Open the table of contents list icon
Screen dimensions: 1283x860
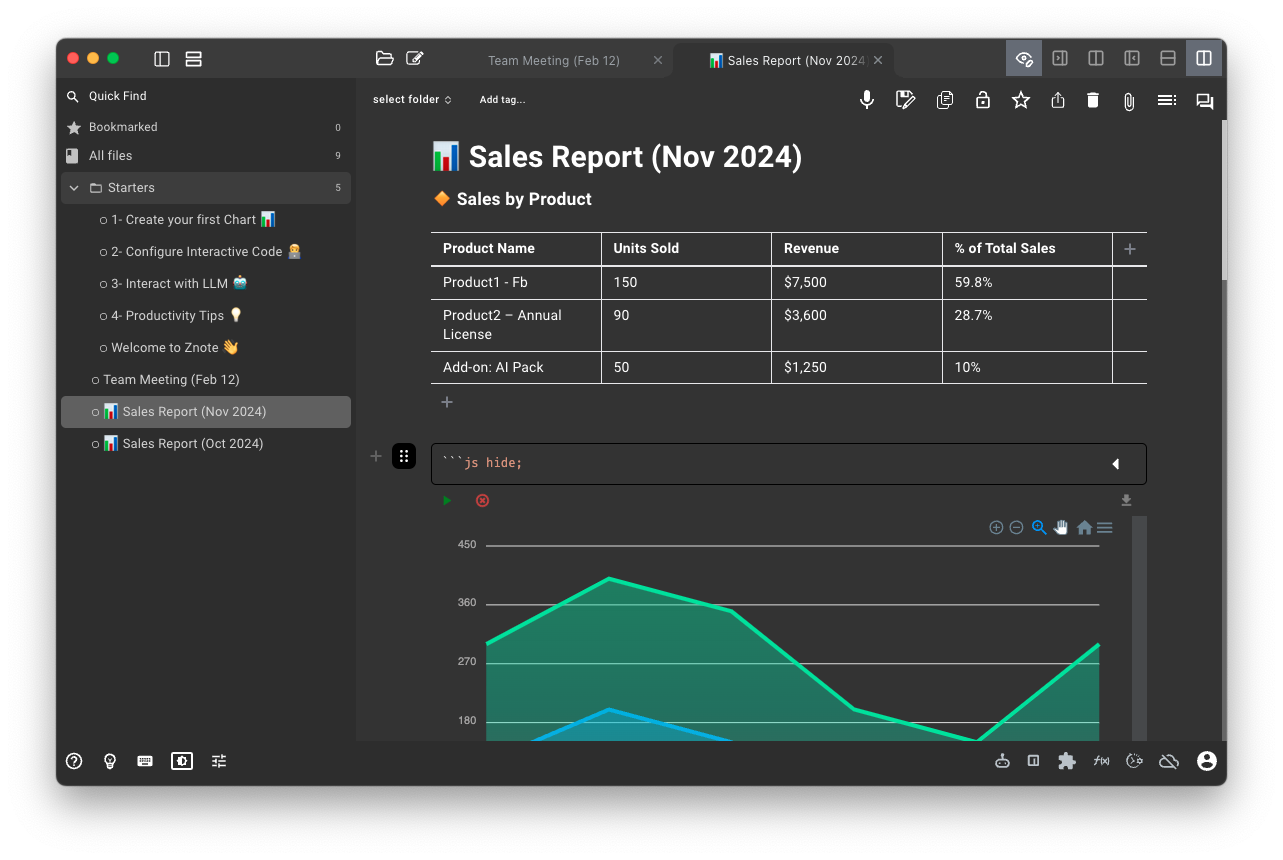pos(1167,100)
